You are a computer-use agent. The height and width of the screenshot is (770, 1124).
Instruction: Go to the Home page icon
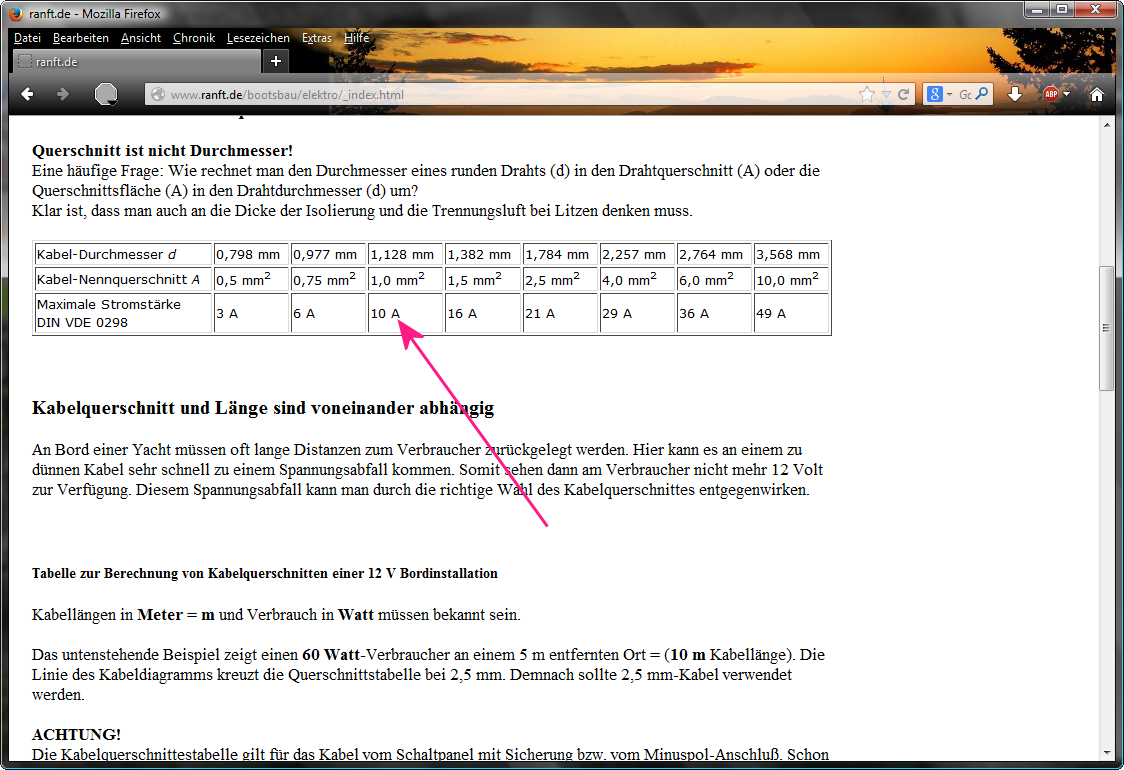click(1097, 94)
